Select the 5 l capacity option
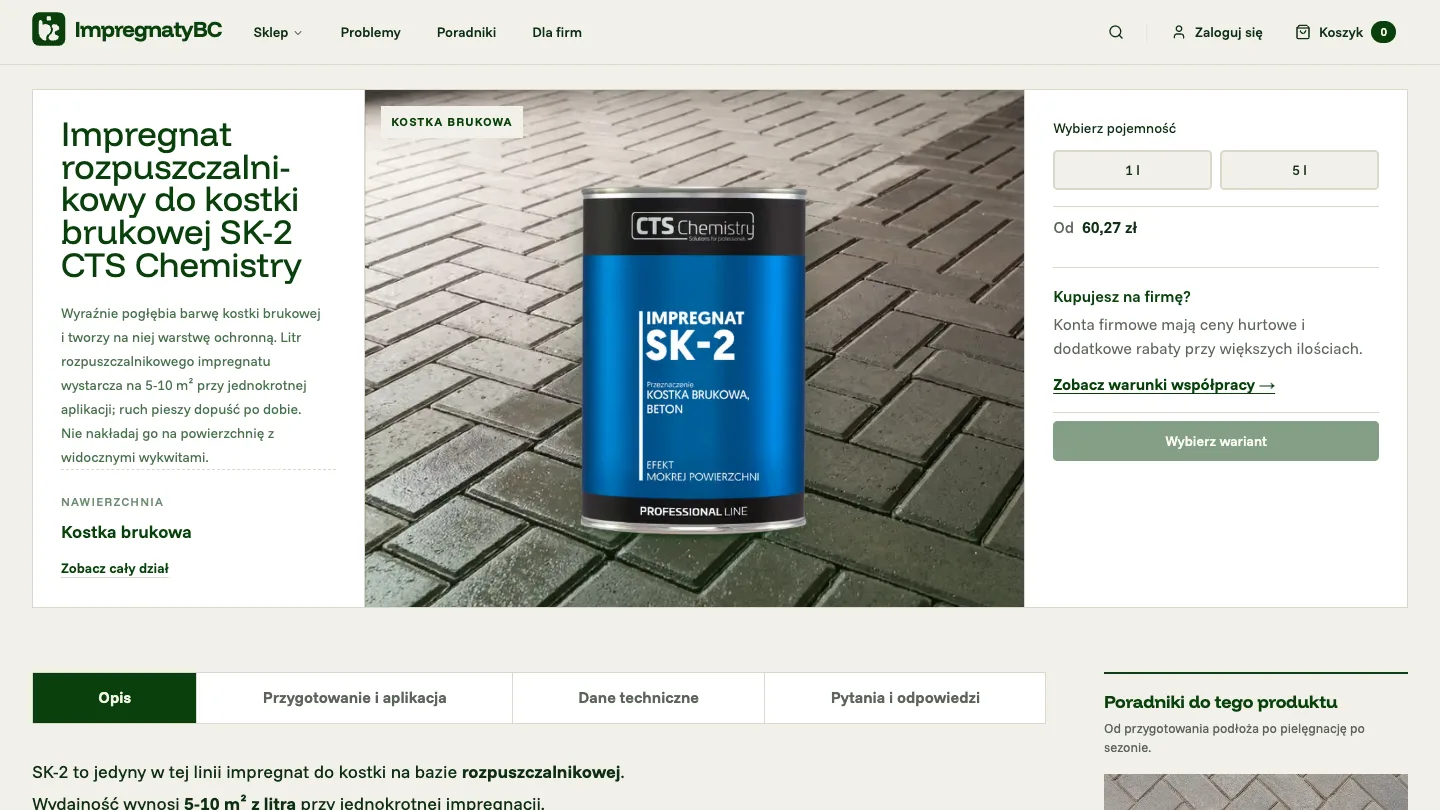The width and height of the screenshot is (1440, 810). coord(1299,170)
